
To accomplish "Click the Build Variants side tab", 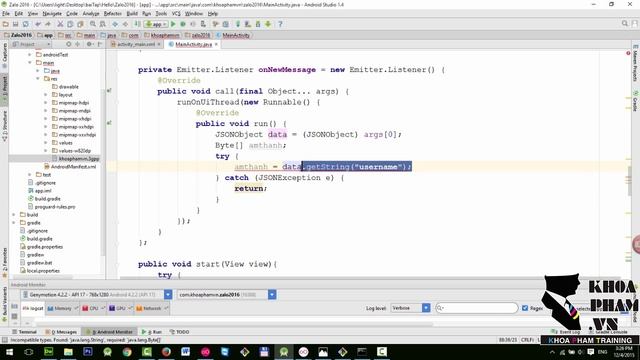I will 4,304.
